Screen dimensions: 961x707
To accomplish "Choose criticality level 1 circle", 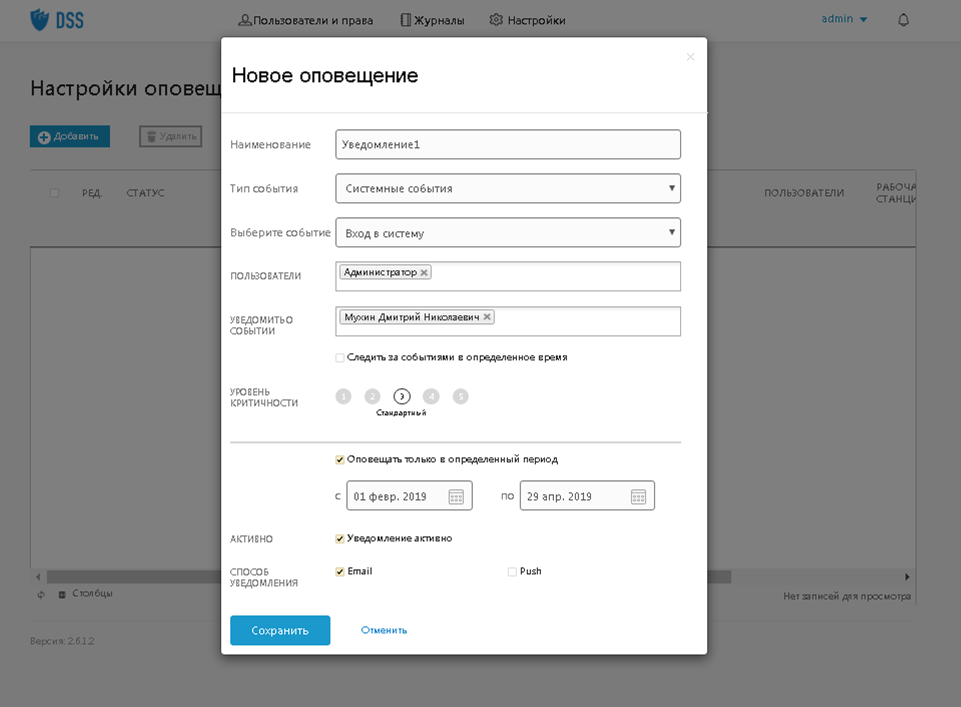I will (344, 396).
